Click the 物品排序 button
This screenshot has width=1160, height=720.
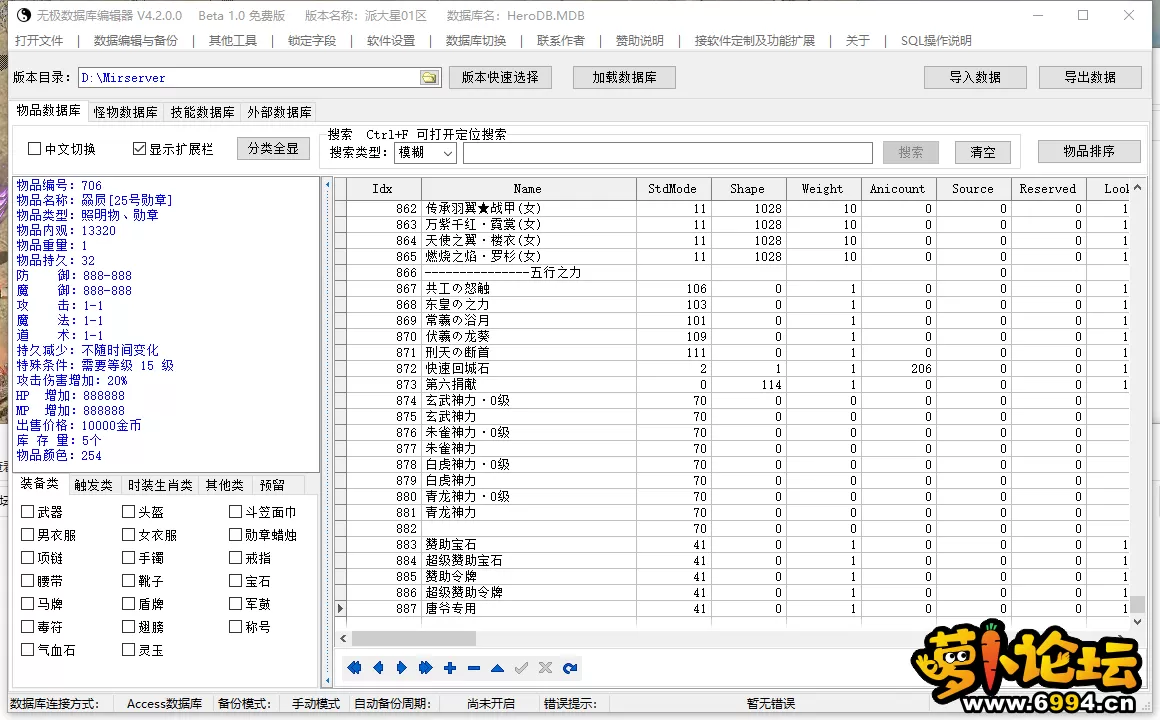click(1089, 152)
